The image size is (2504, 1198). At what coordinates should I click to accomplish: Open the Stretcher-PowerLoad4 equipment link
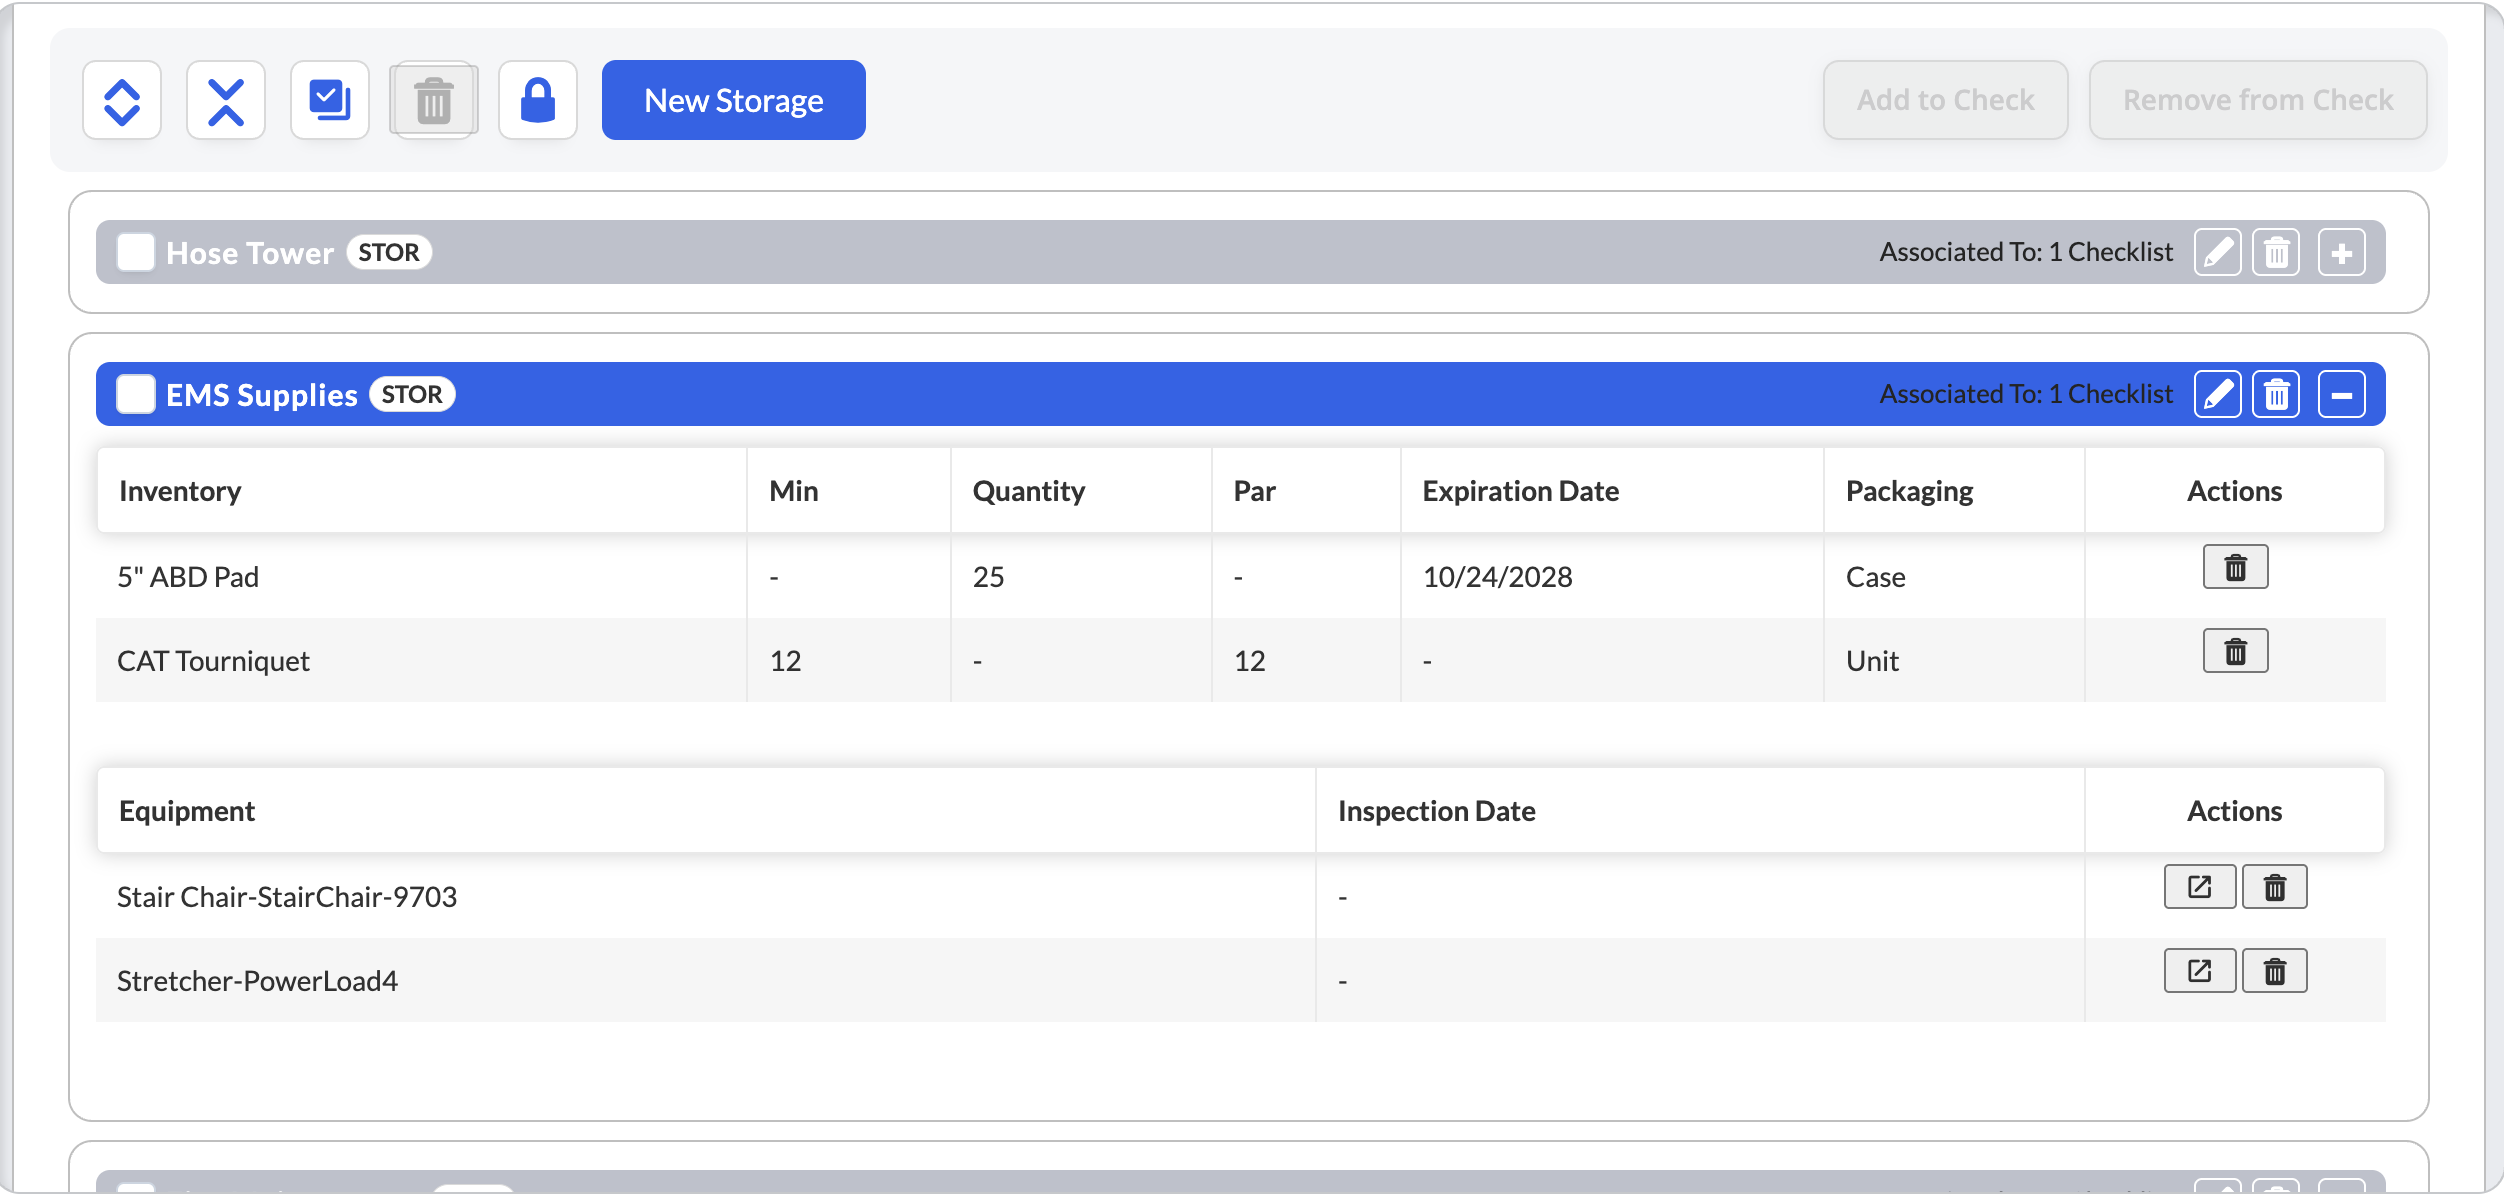(x=2199, y=971)
